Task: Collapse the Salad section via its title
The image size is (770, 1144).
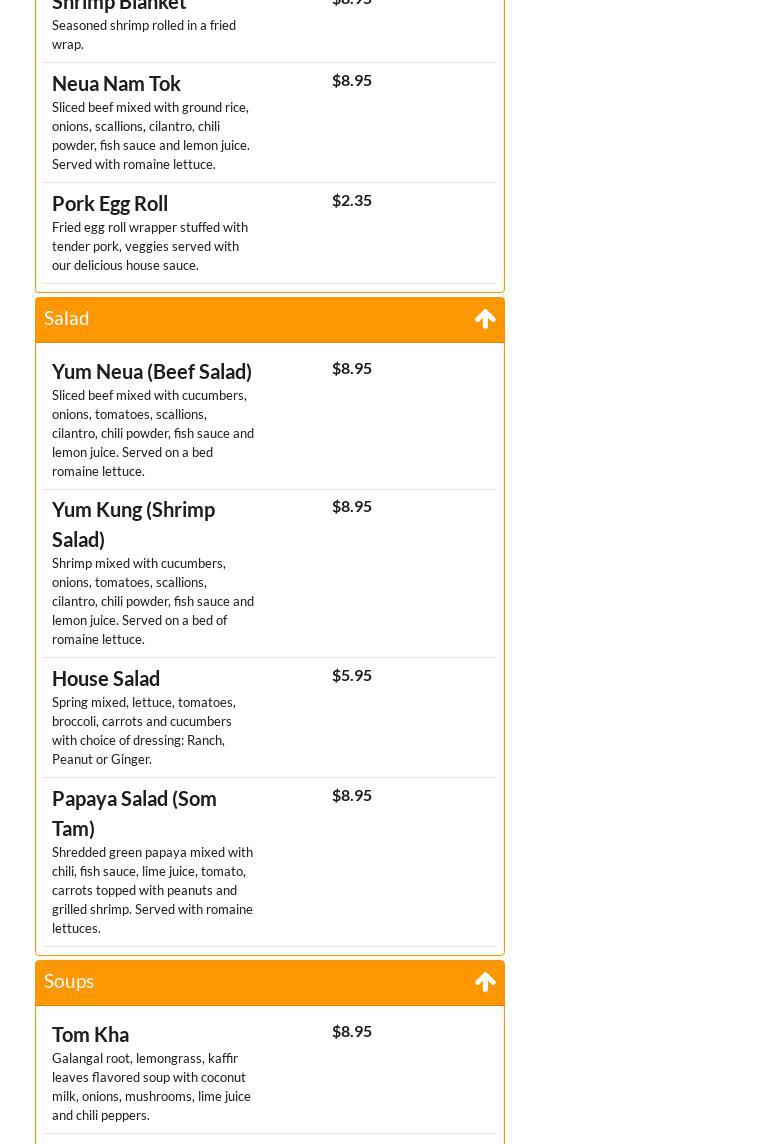Action: click(67, 318)
